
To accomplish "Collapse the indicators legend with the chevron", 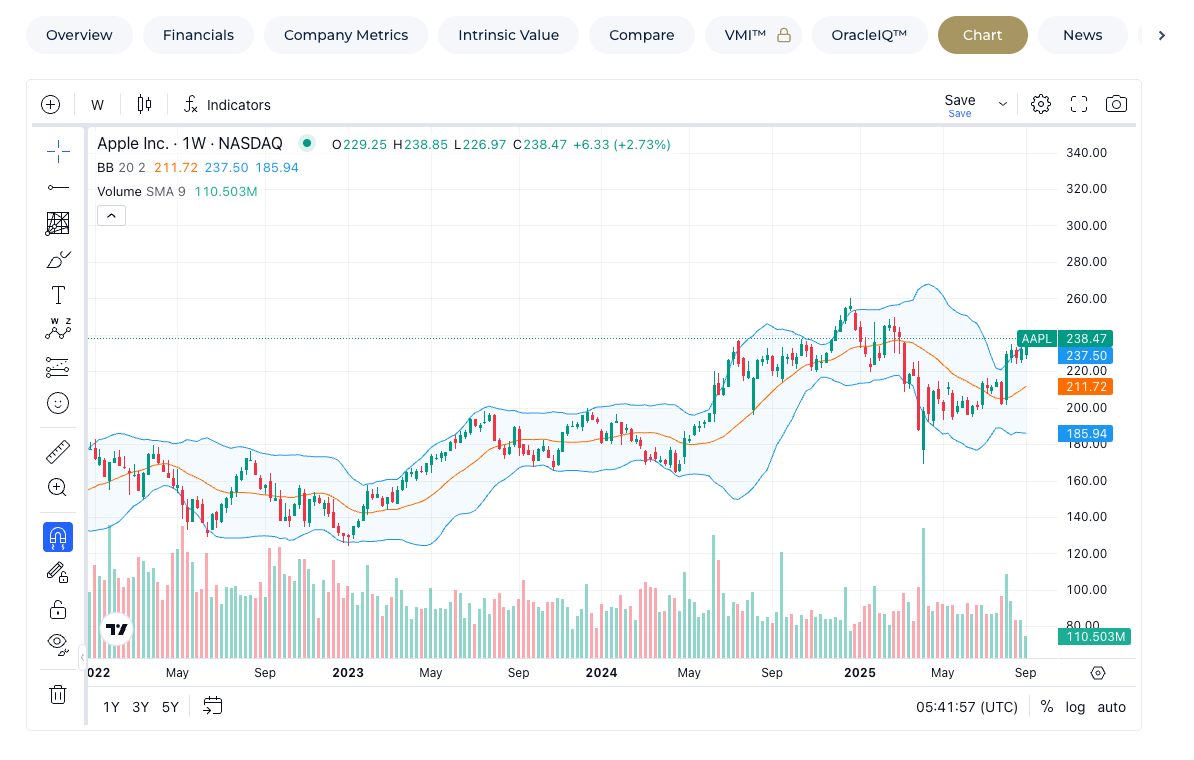I will (x=111, y=215).
